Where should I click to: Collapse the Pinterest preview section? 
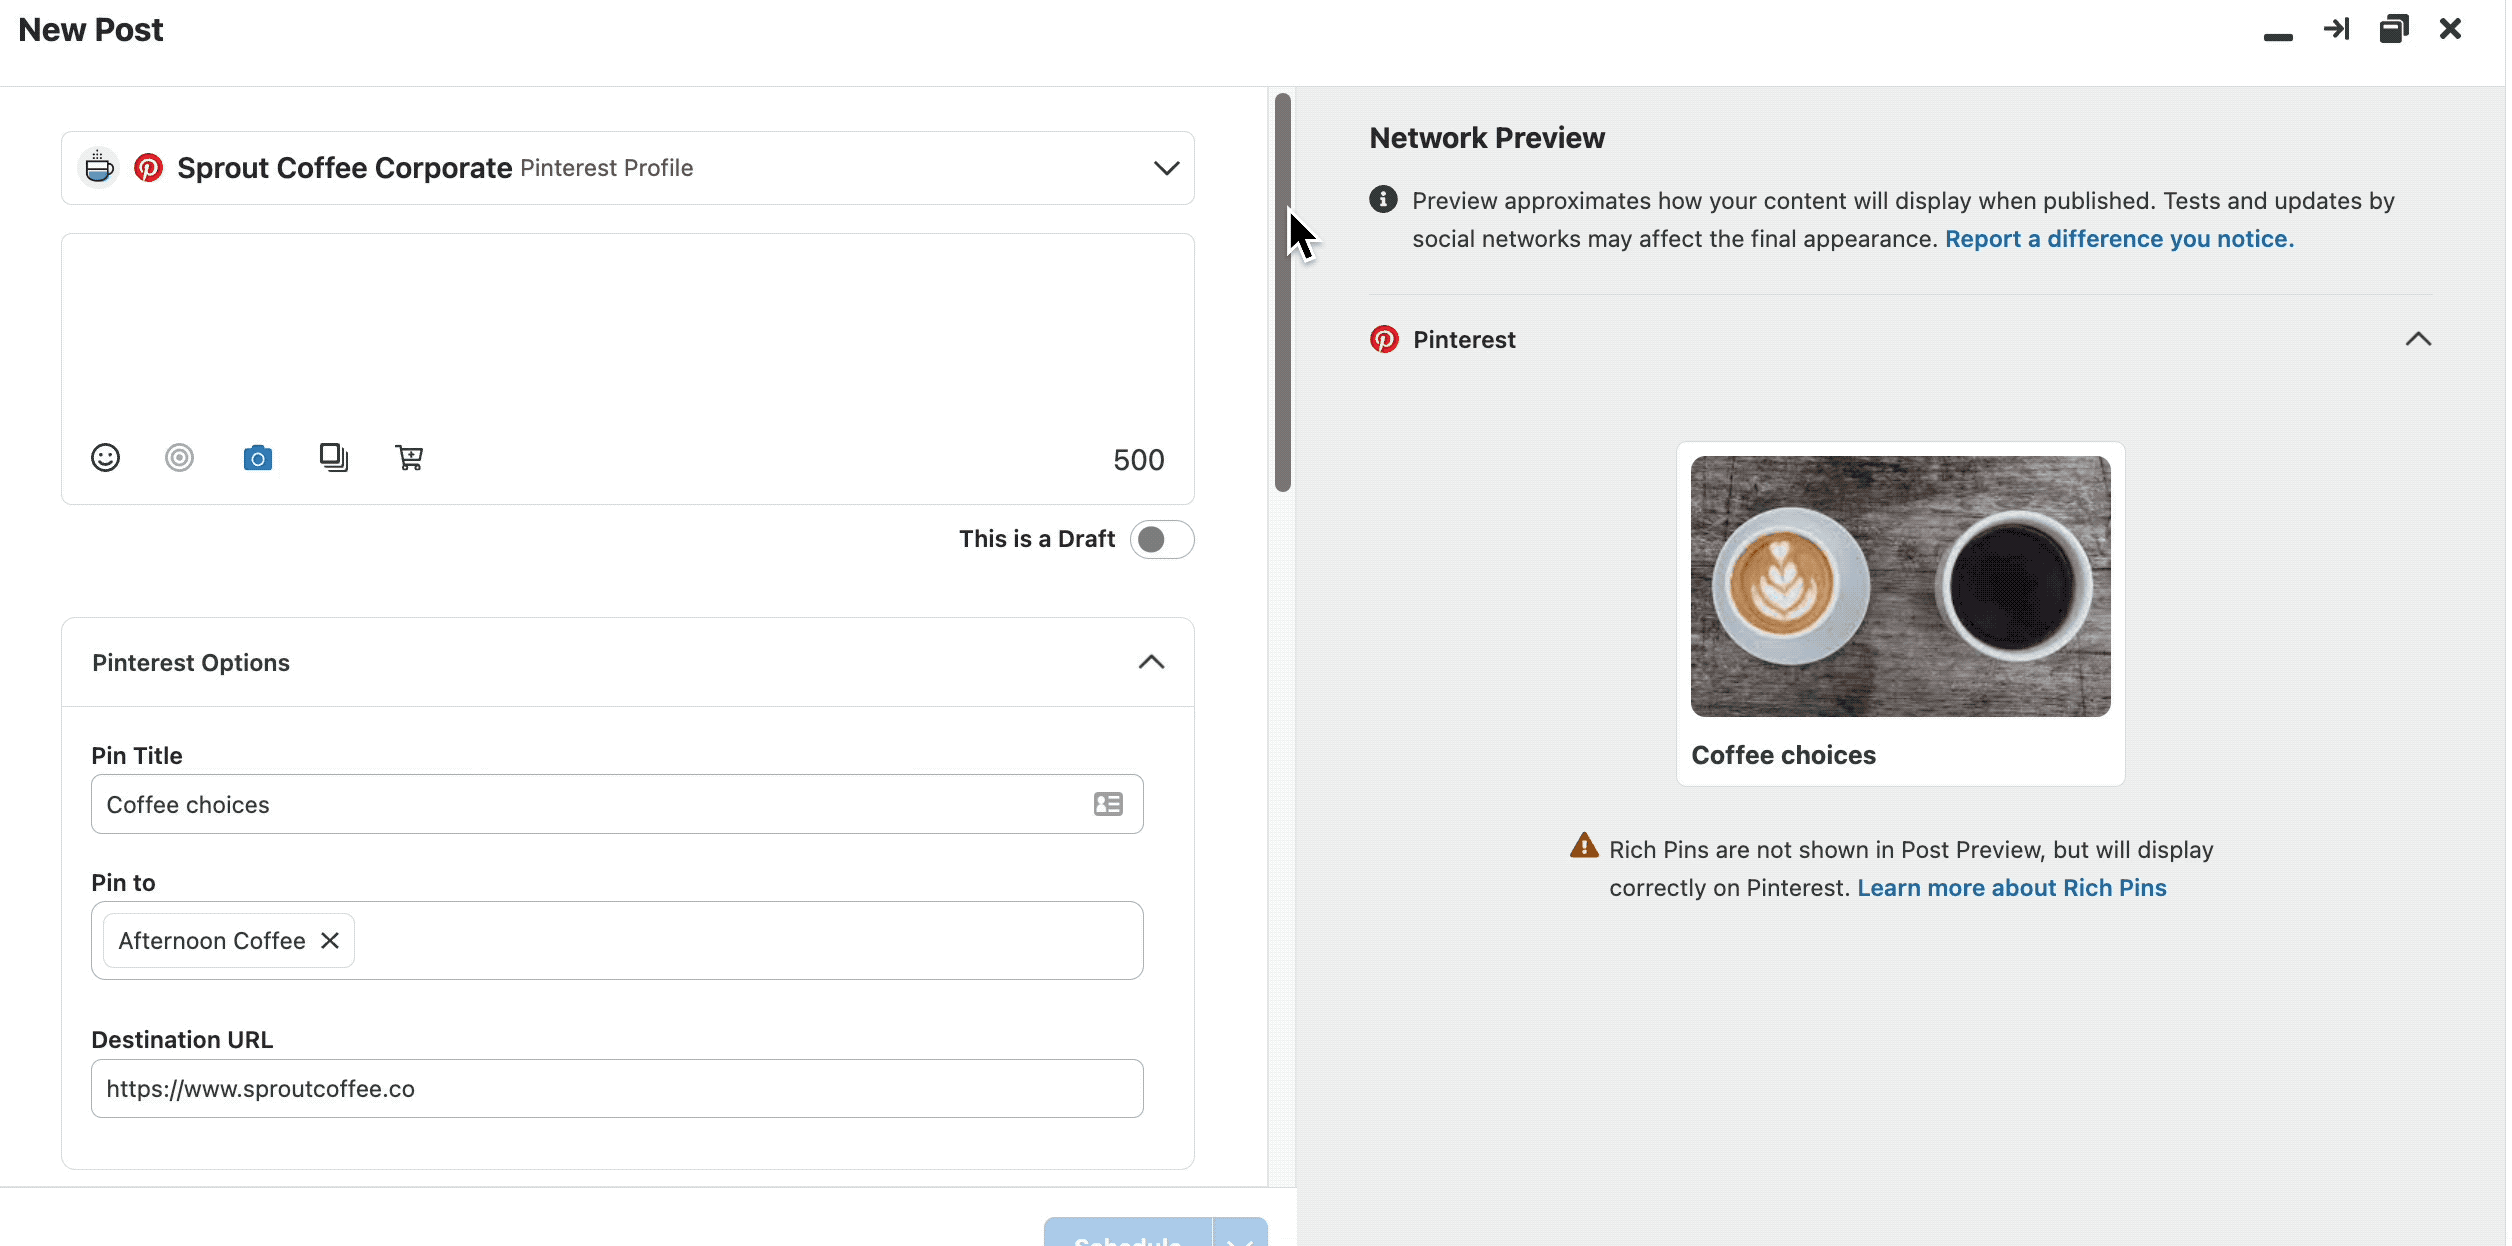coord(2418,339)
